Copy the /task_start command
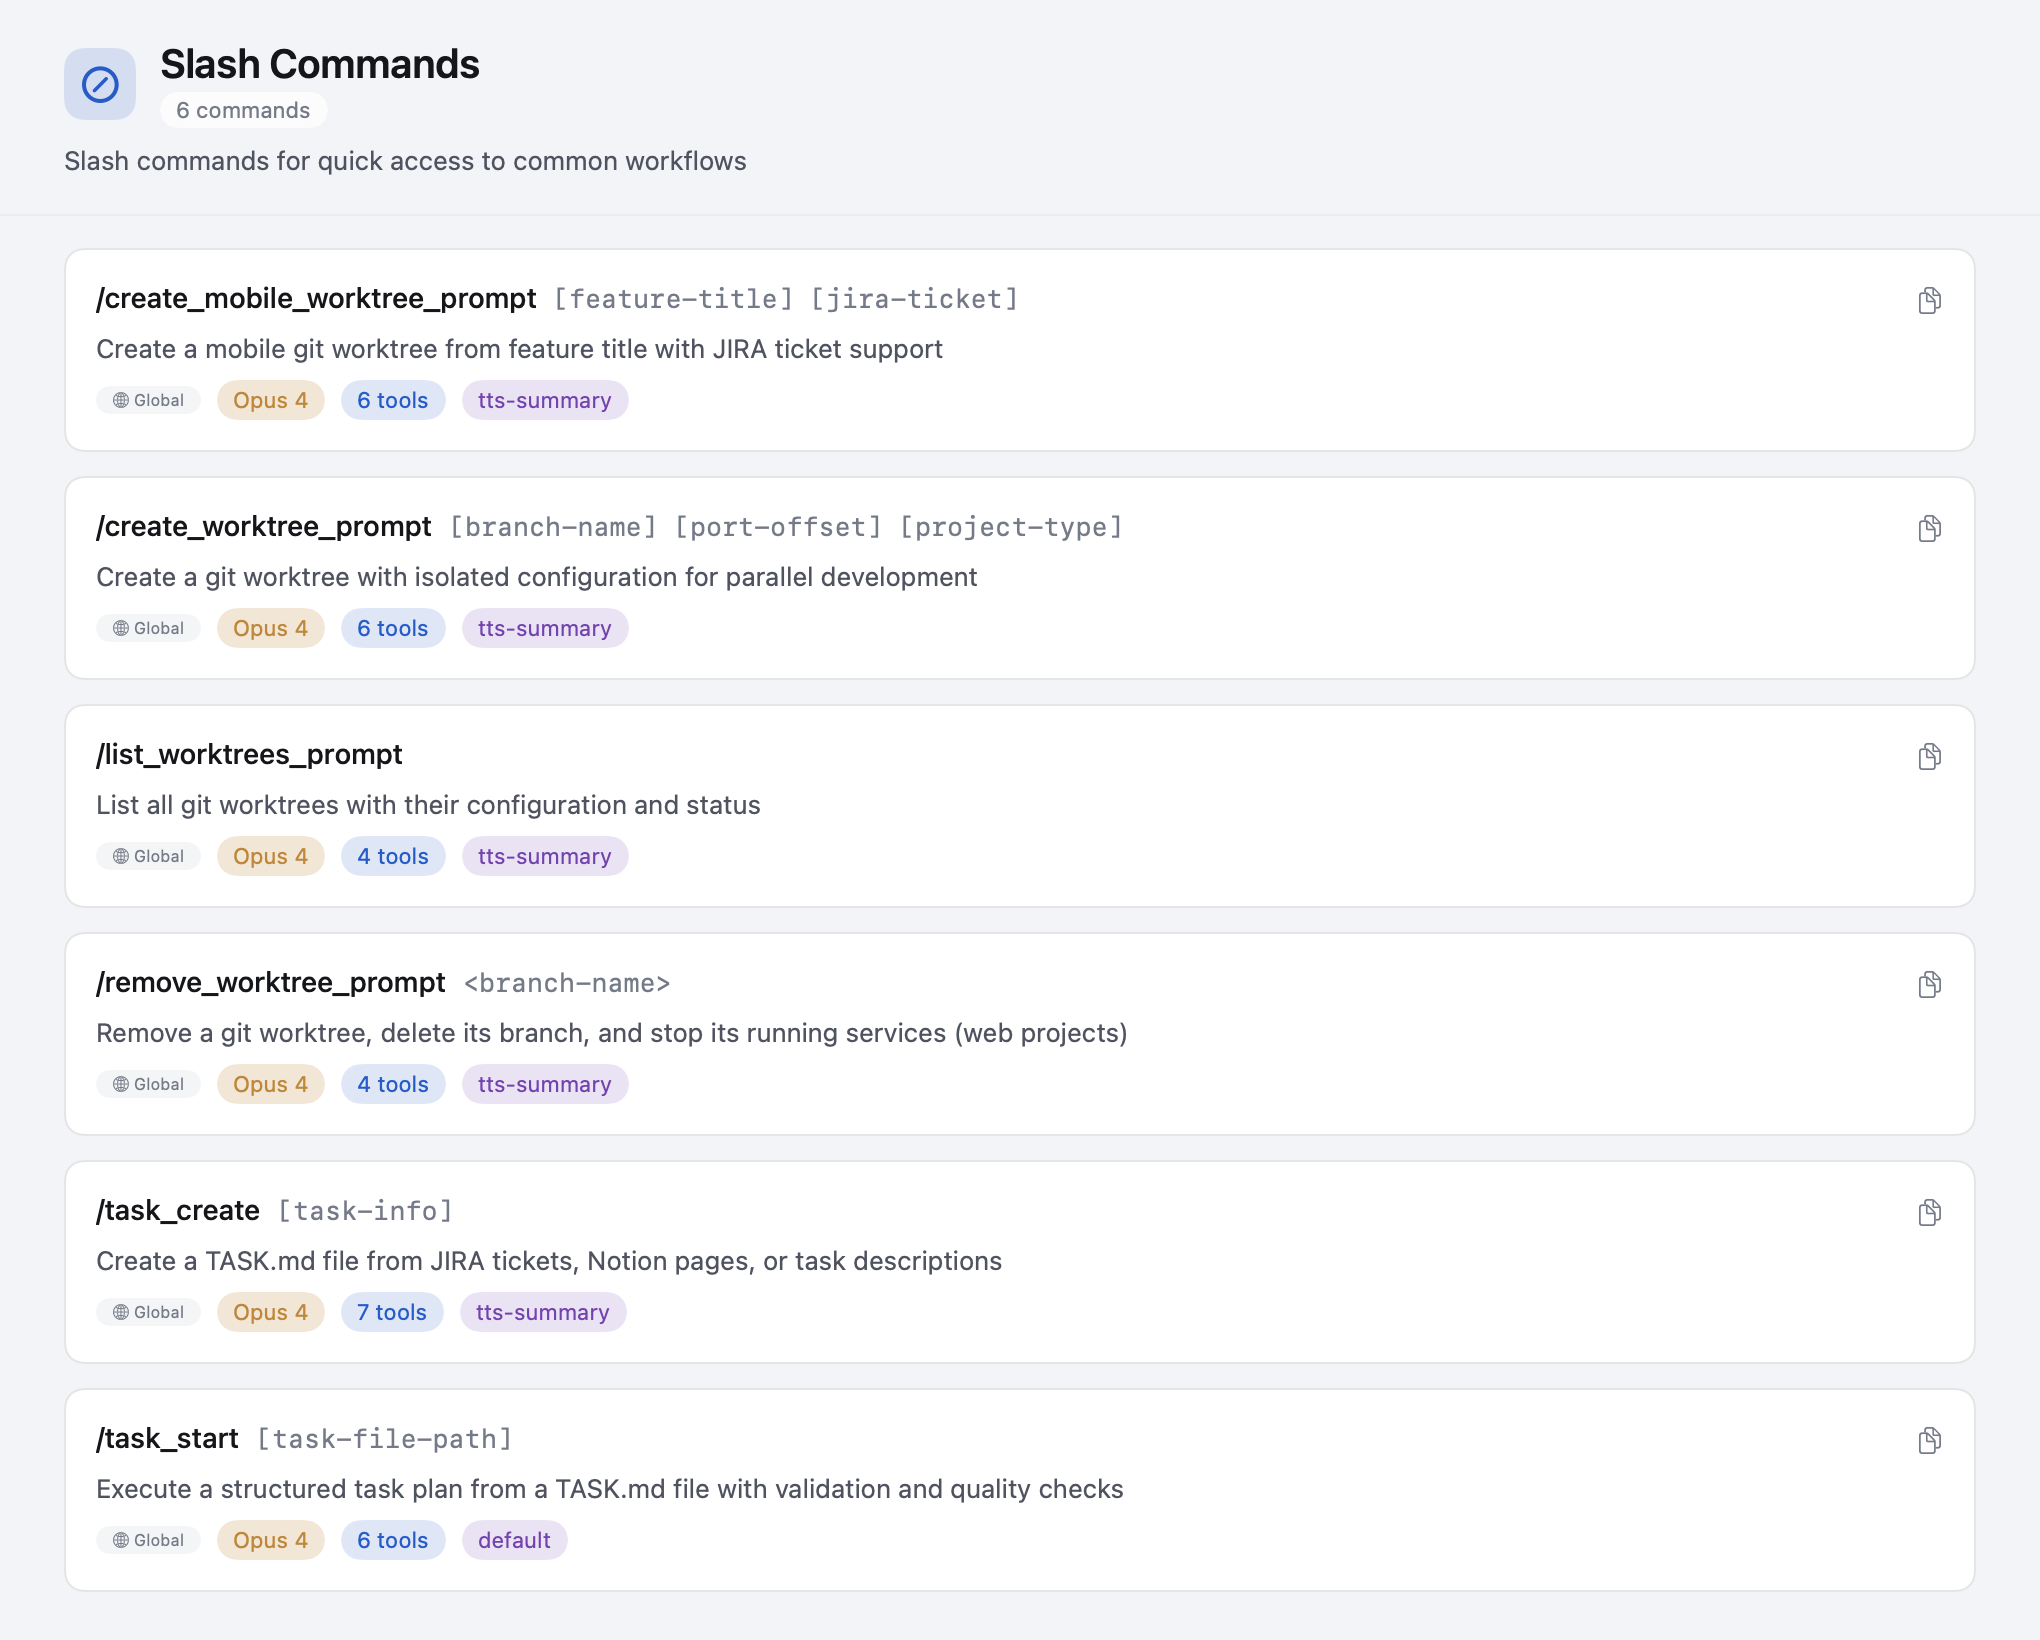Image resolution: width=2040 pixels, height=1640 pixels. [x=1929, y=1440]
